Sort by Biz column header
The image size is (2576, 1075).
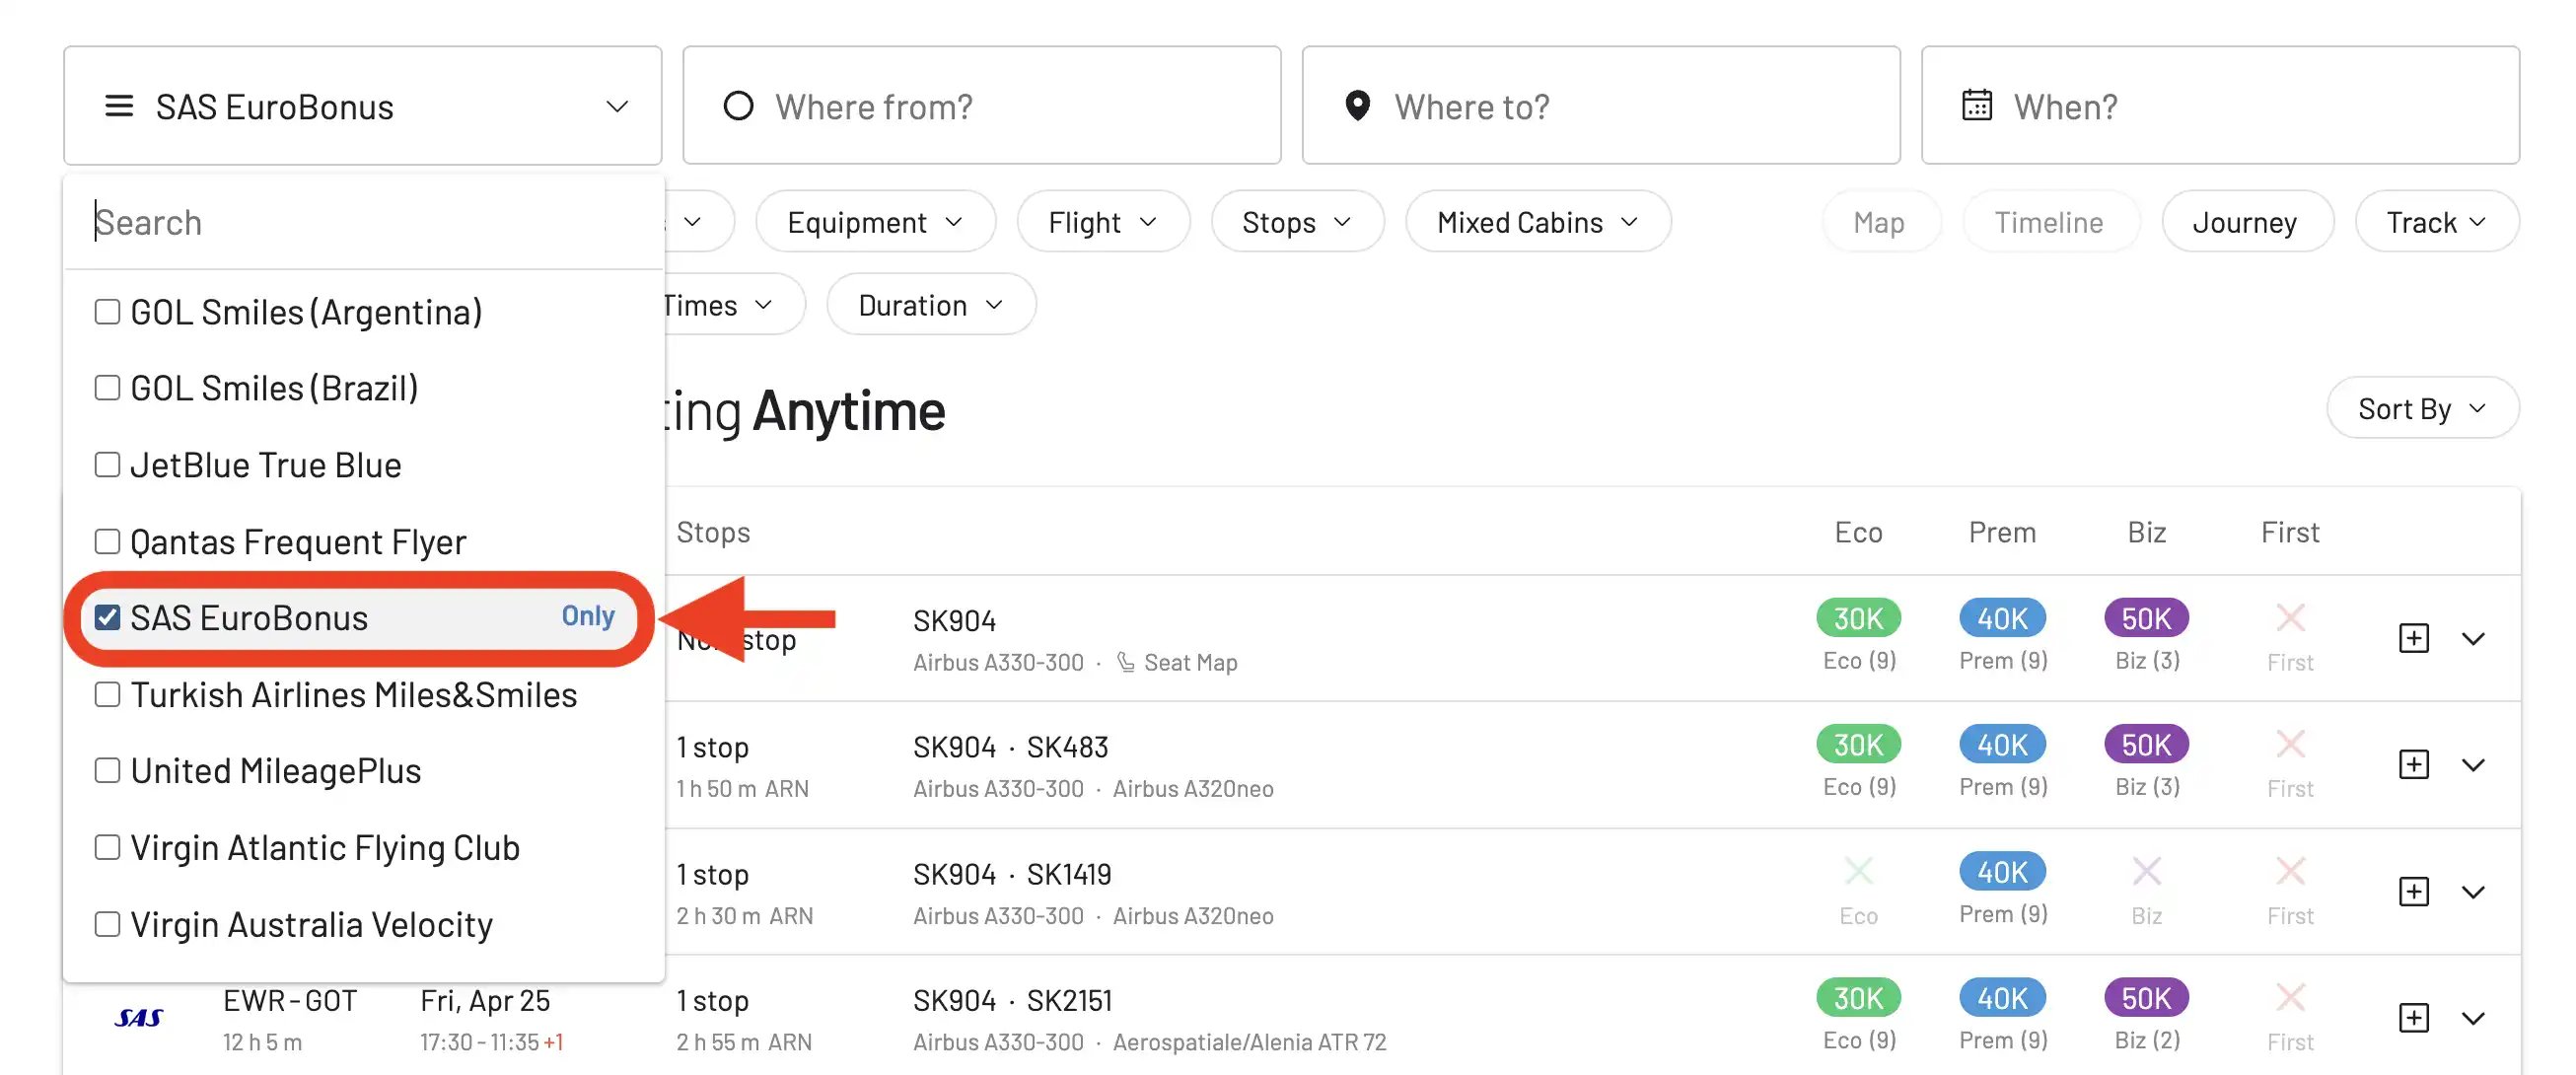(2146, 532)
